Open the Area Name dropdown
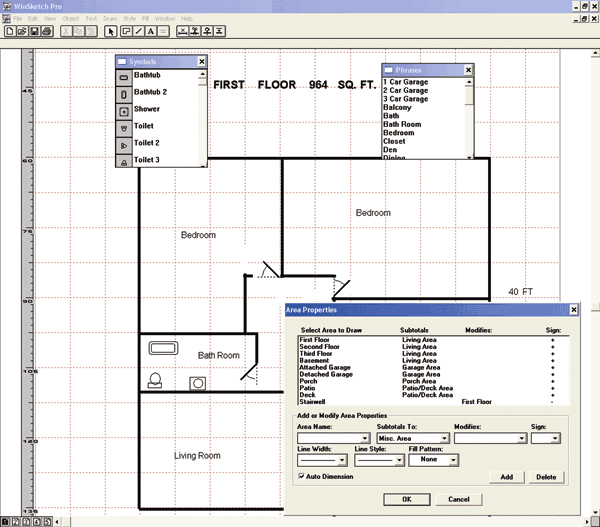Viewport: 600px width, 527px height. (x=365, y=438)
